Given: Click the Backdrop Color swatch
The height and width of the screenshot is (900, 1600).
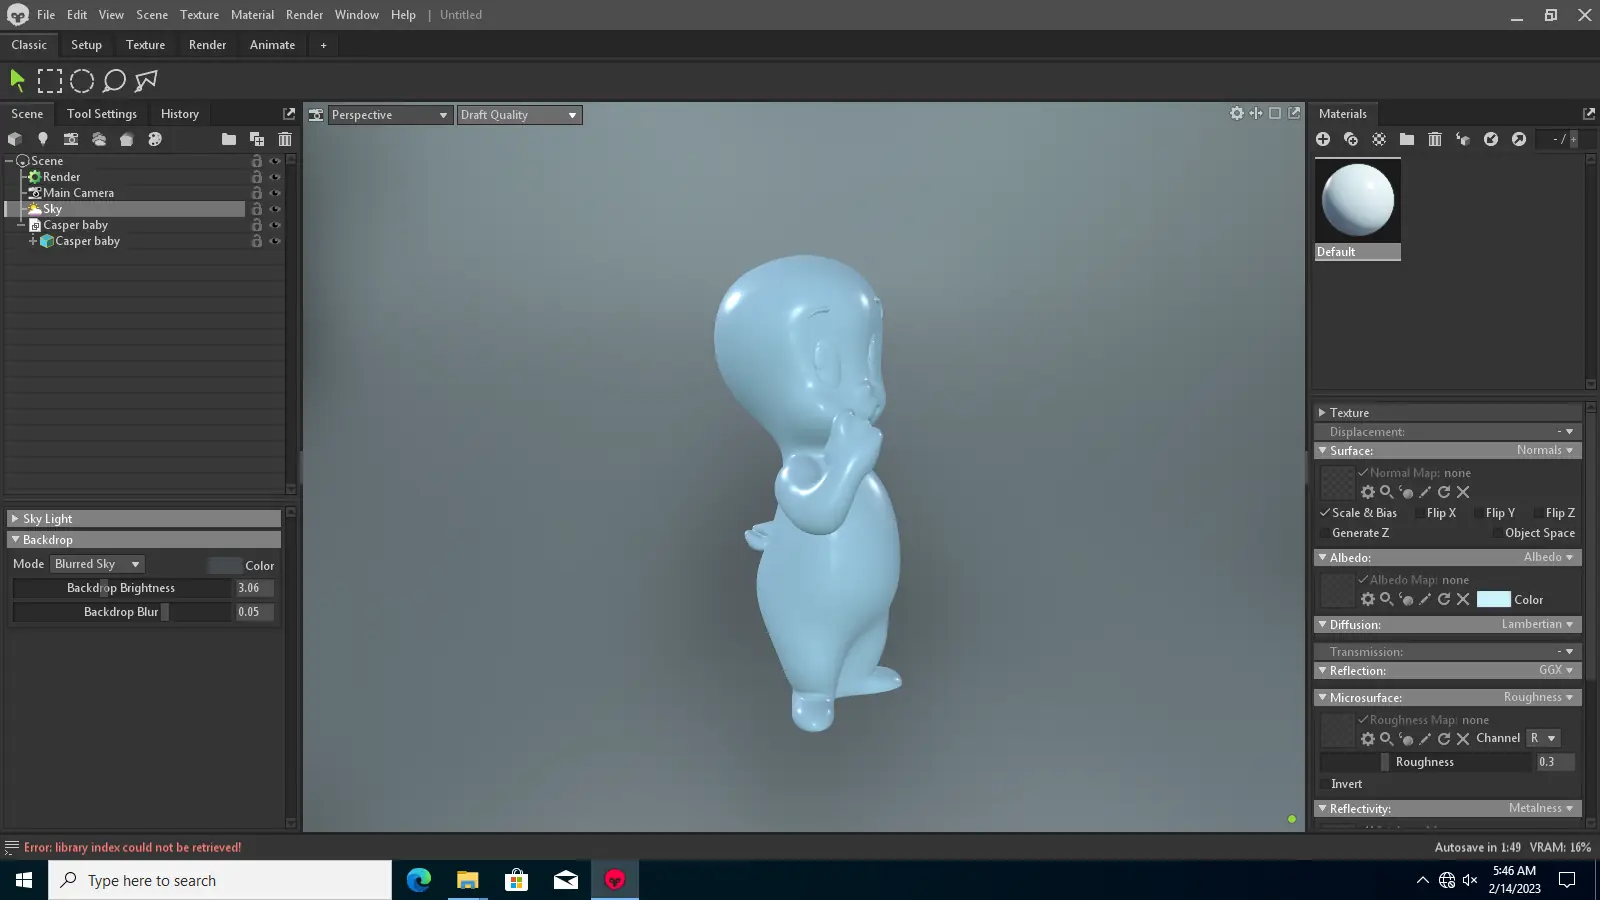Looking at the screenshot, I should click(x=225, y=565).
